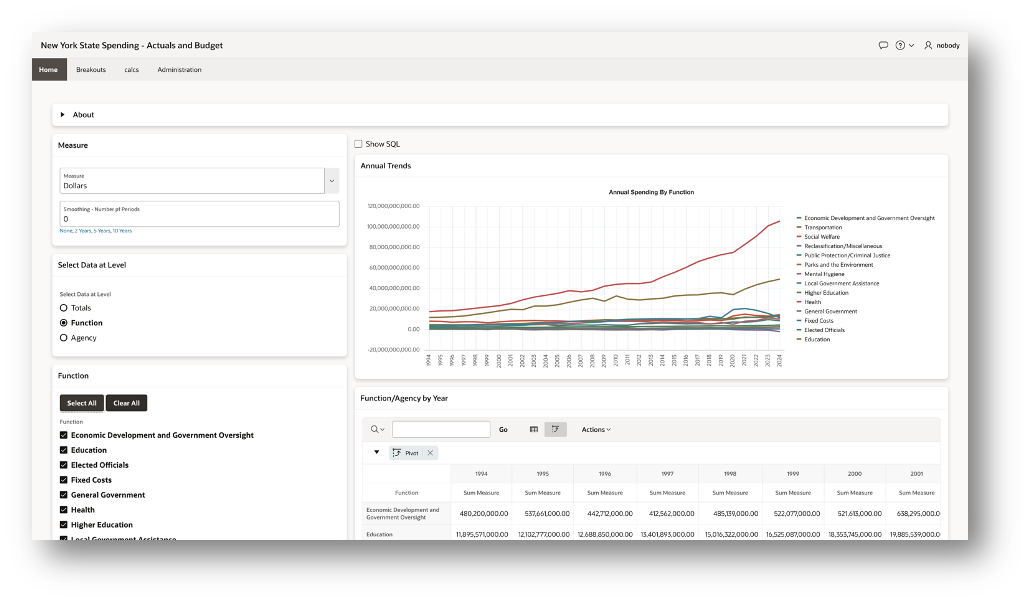Open the nobody user account menu

tap(942, 45)
